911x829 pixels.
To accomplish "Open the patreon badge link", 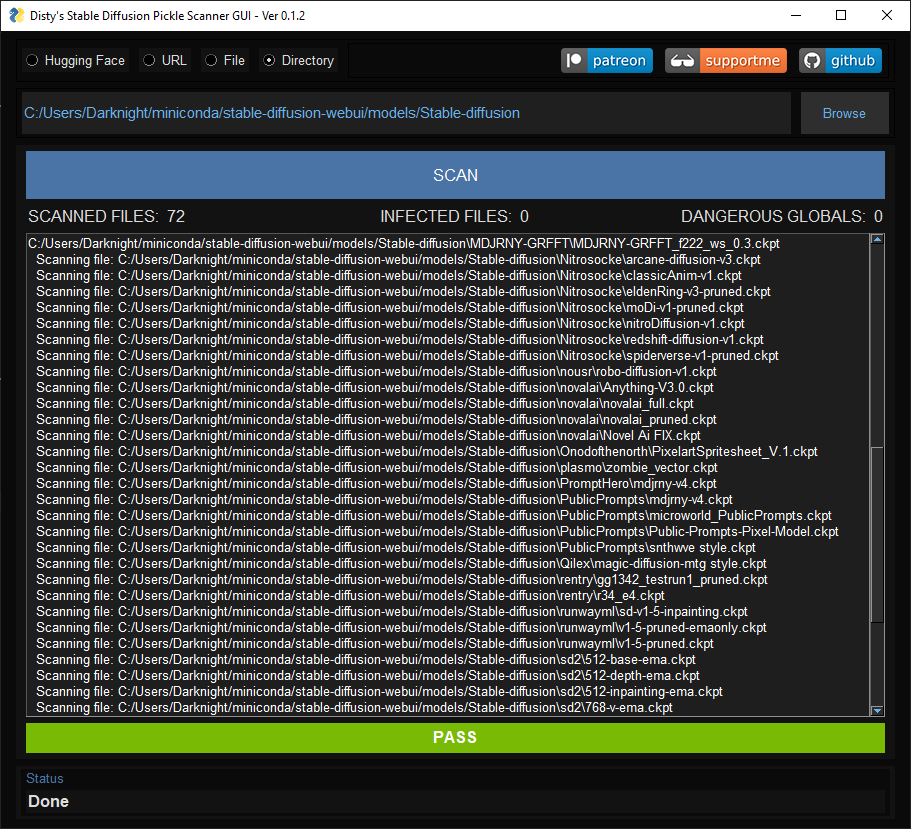I will pos(607,60).
